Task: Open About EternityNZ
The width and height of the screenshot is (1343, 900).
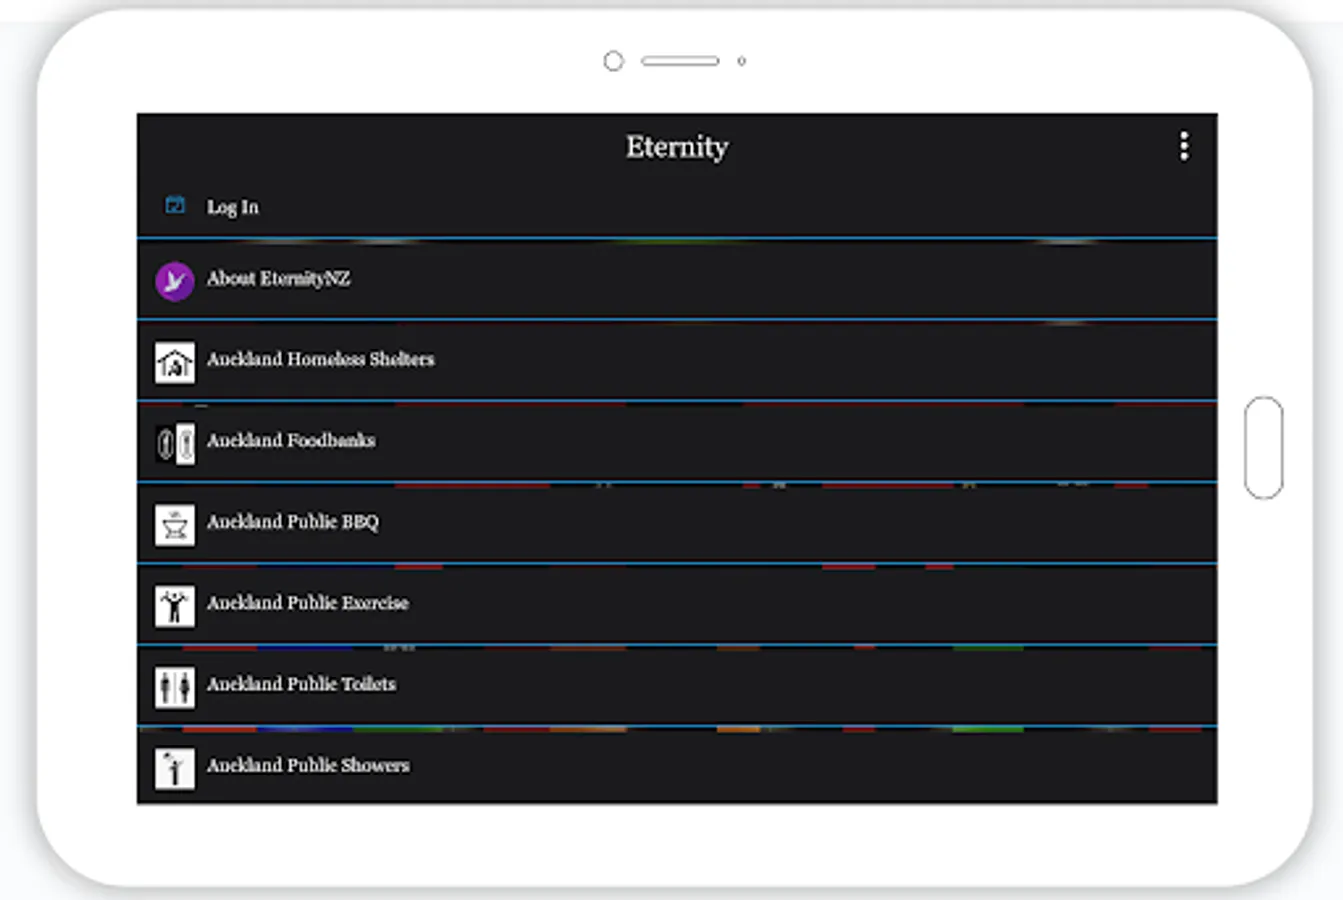Action: [677, 280]
